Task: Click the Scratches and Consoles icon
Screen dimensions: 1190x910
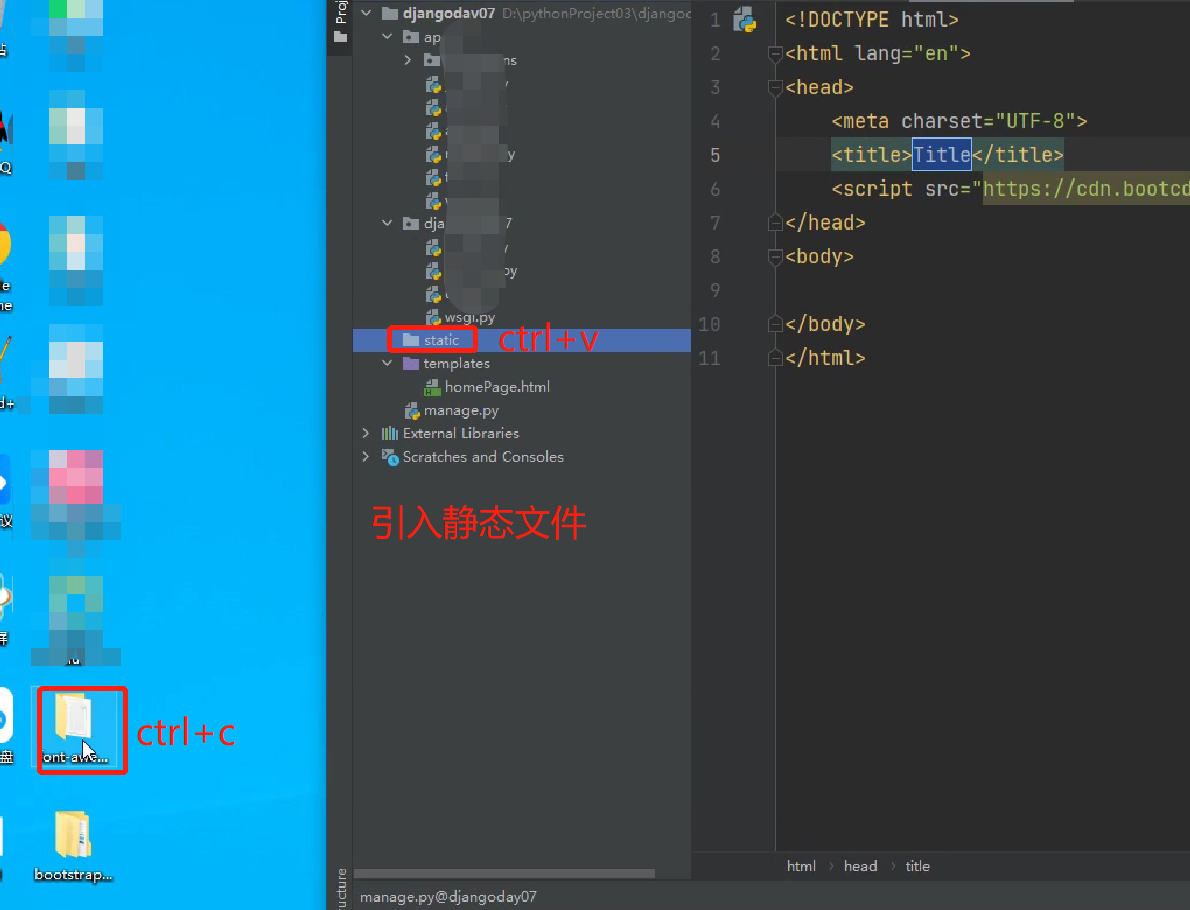Action: click(390, 457)
